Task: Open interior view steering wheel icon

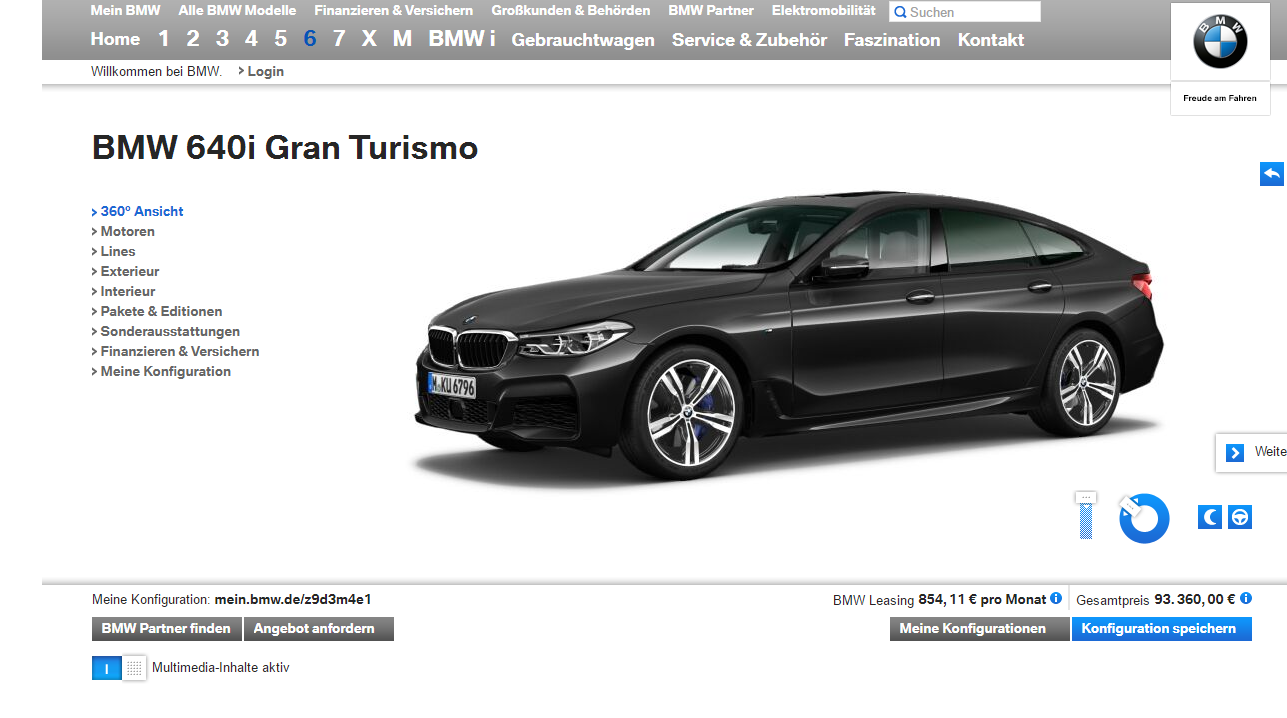Action: (x=1240, y=517)
